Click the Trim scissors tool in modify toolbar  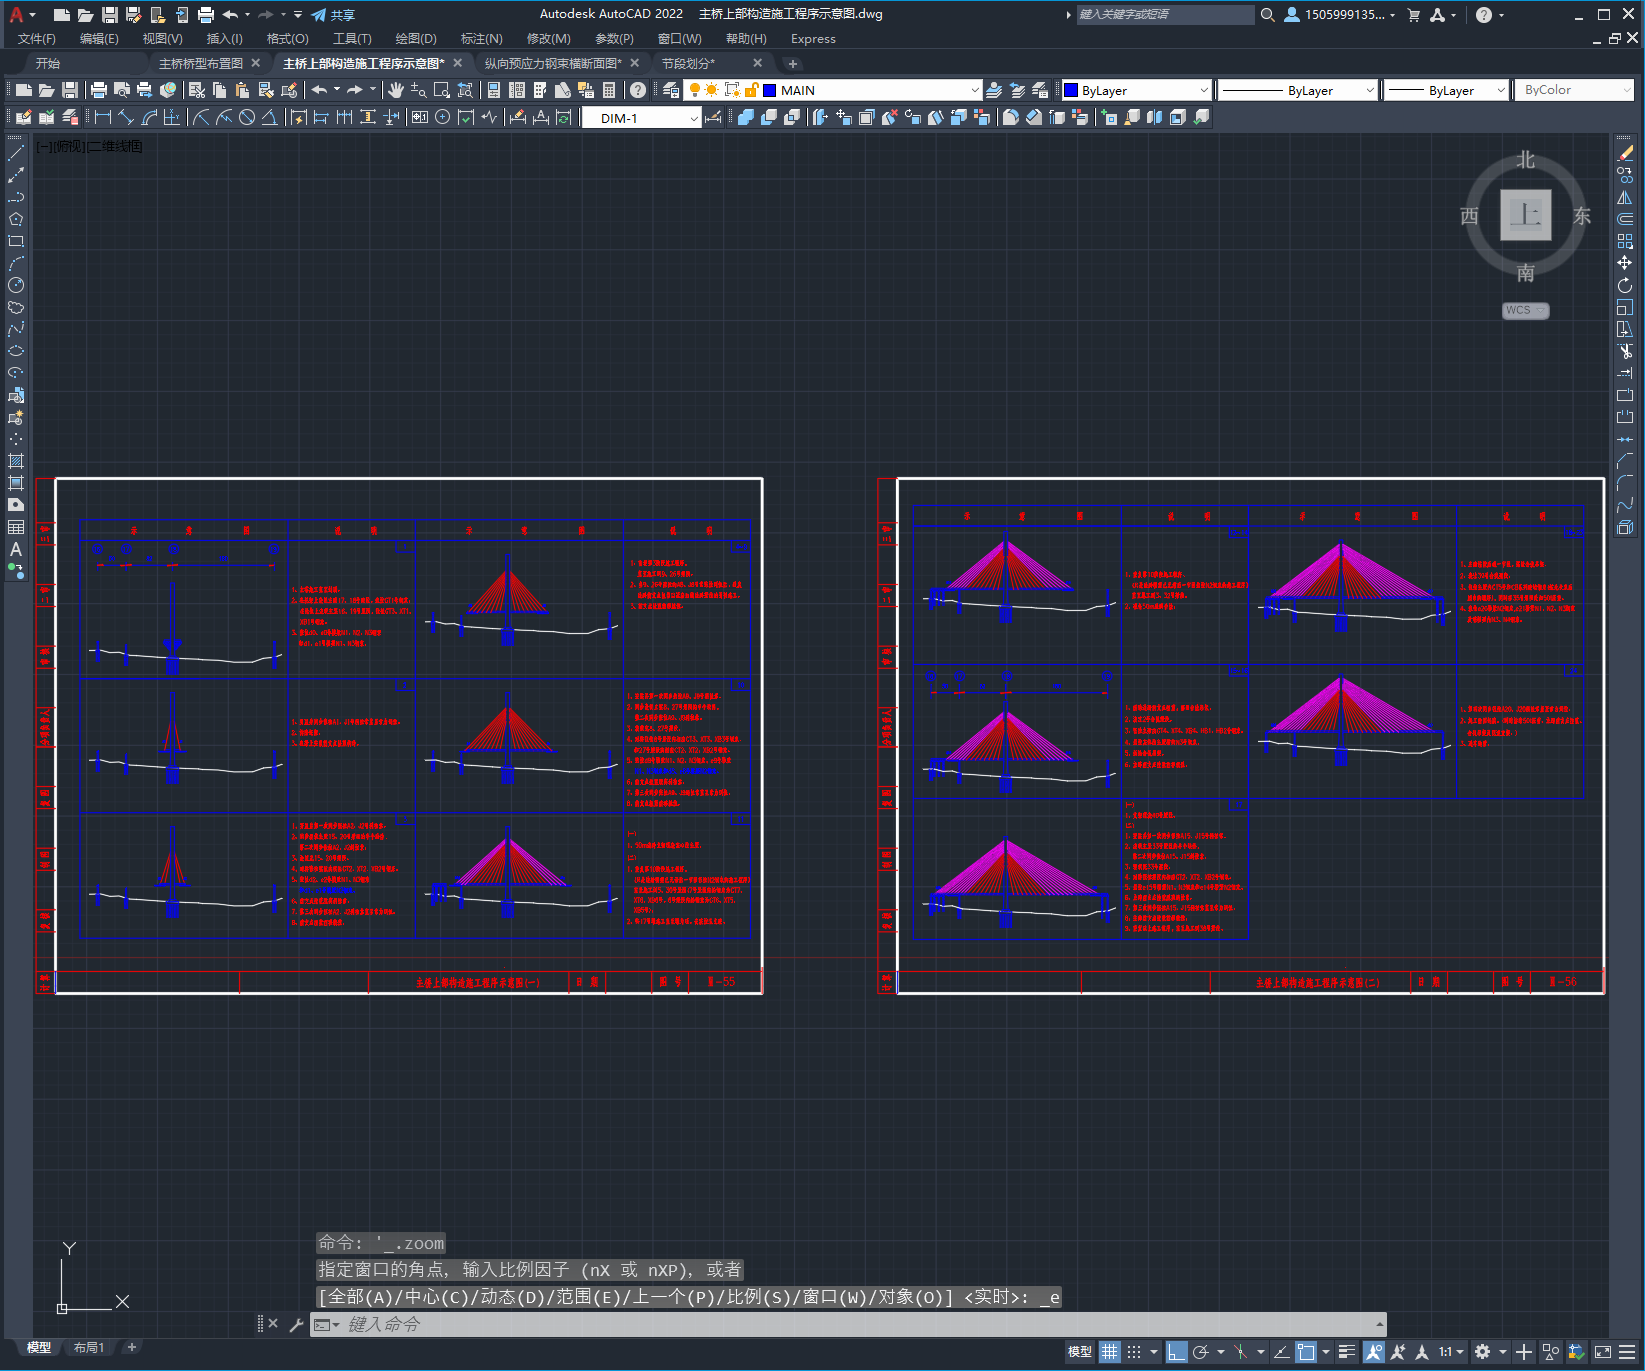(1625, 351)
